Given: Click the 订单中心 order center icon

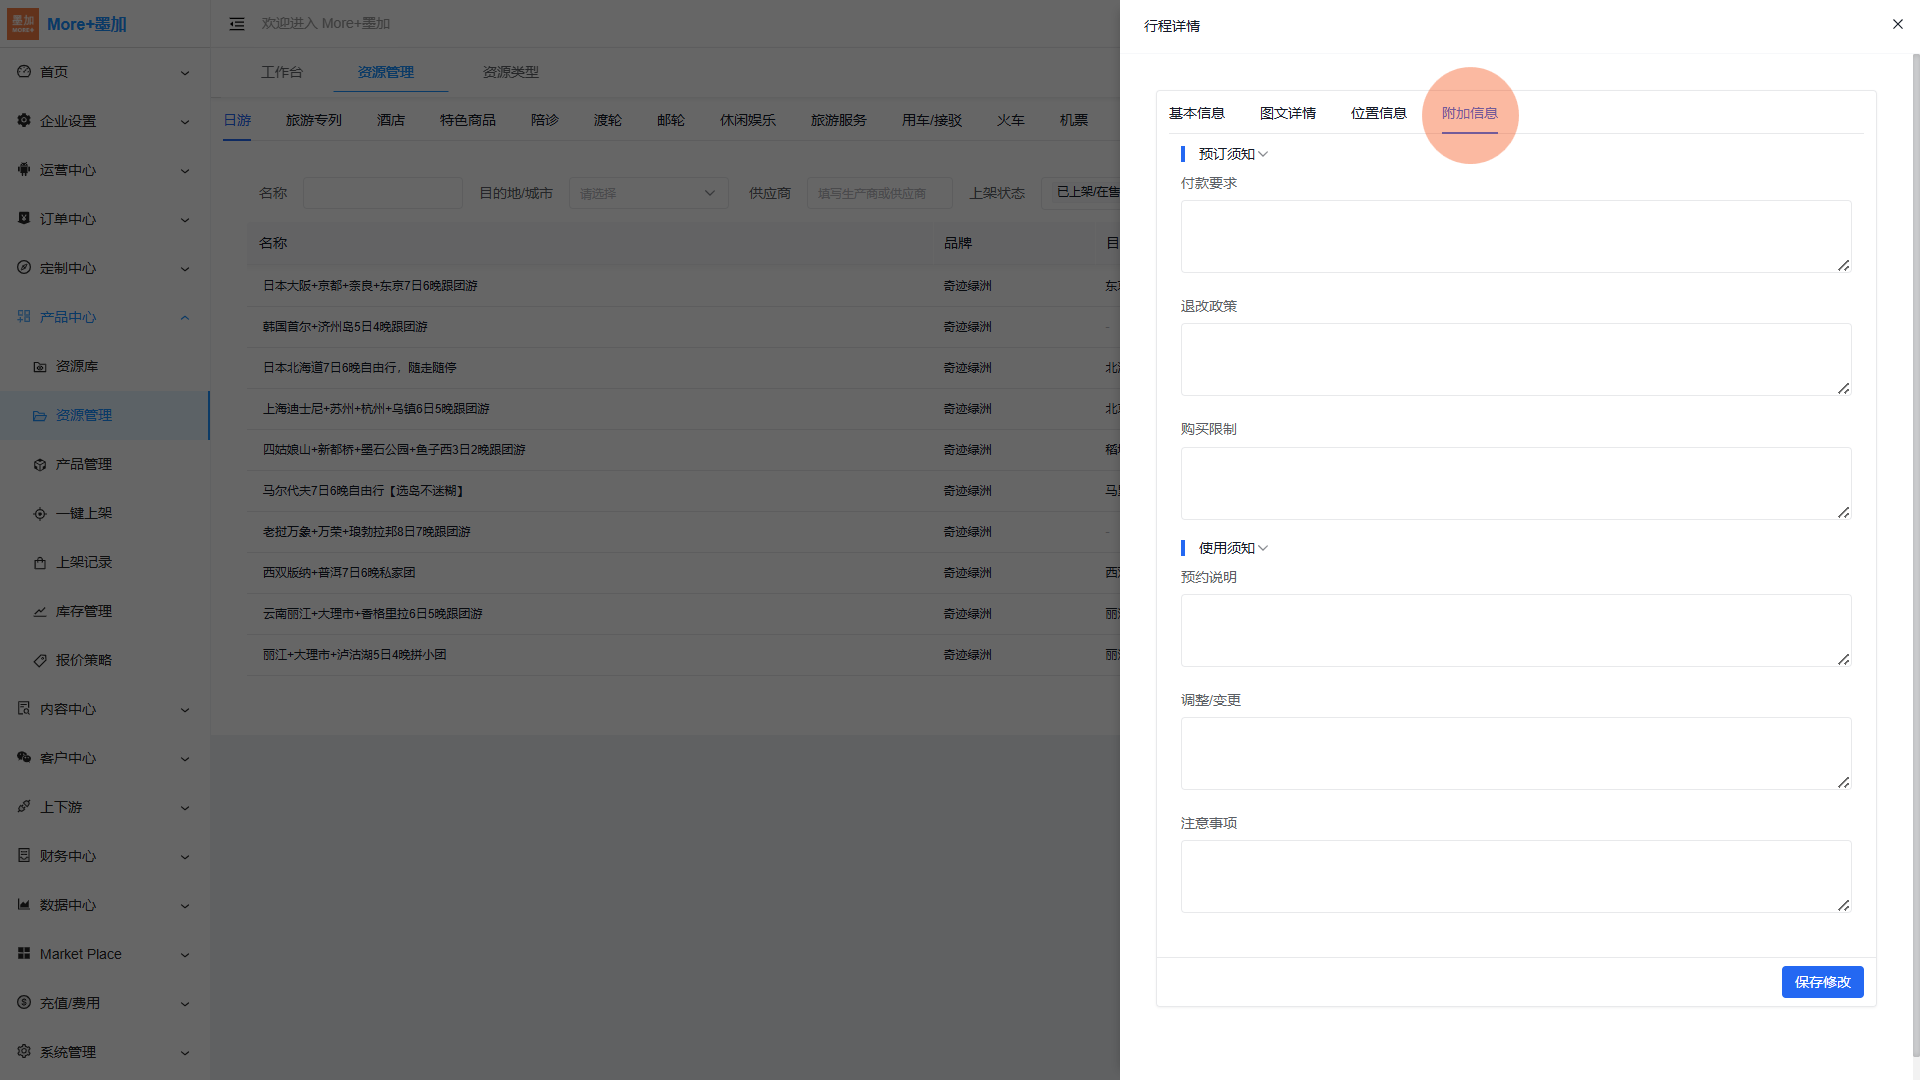Looking at the screenshot, I should coord(24,218).
